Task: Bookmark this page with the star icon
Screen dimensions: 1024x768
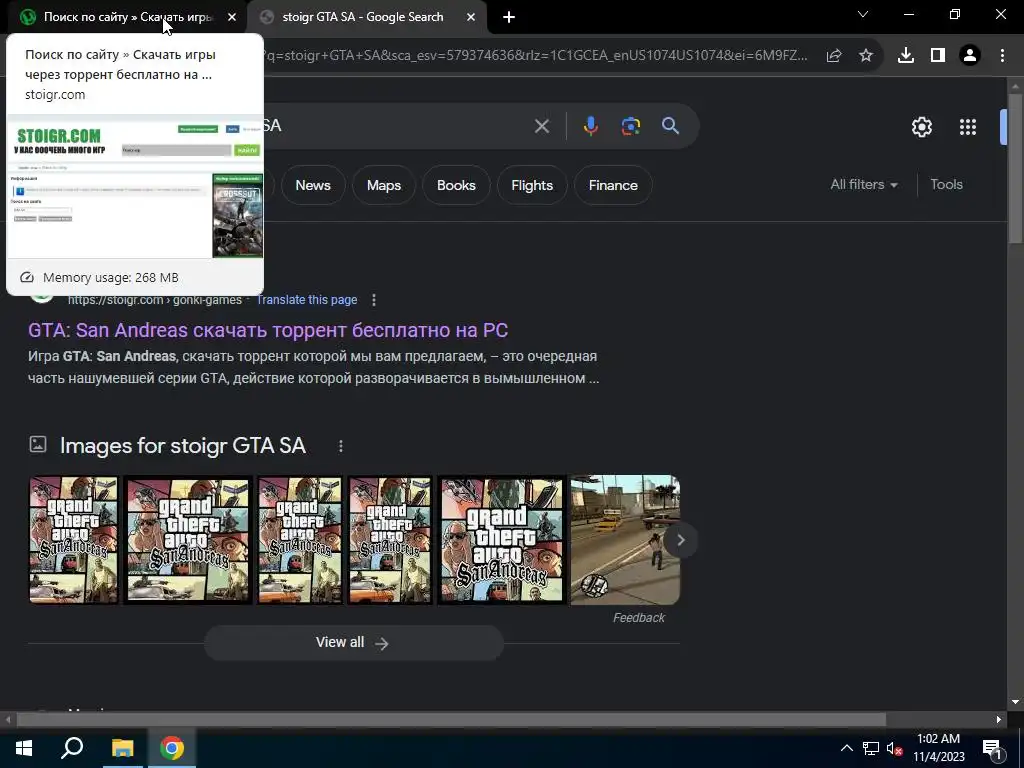Action: [865, 56]
